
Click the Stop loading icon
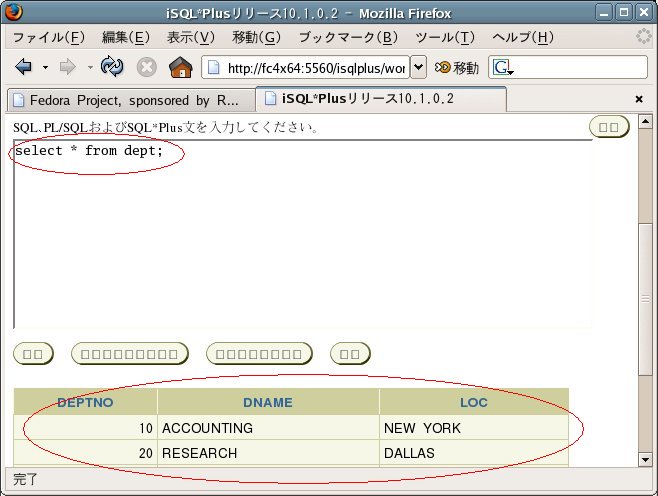[146, 67]
